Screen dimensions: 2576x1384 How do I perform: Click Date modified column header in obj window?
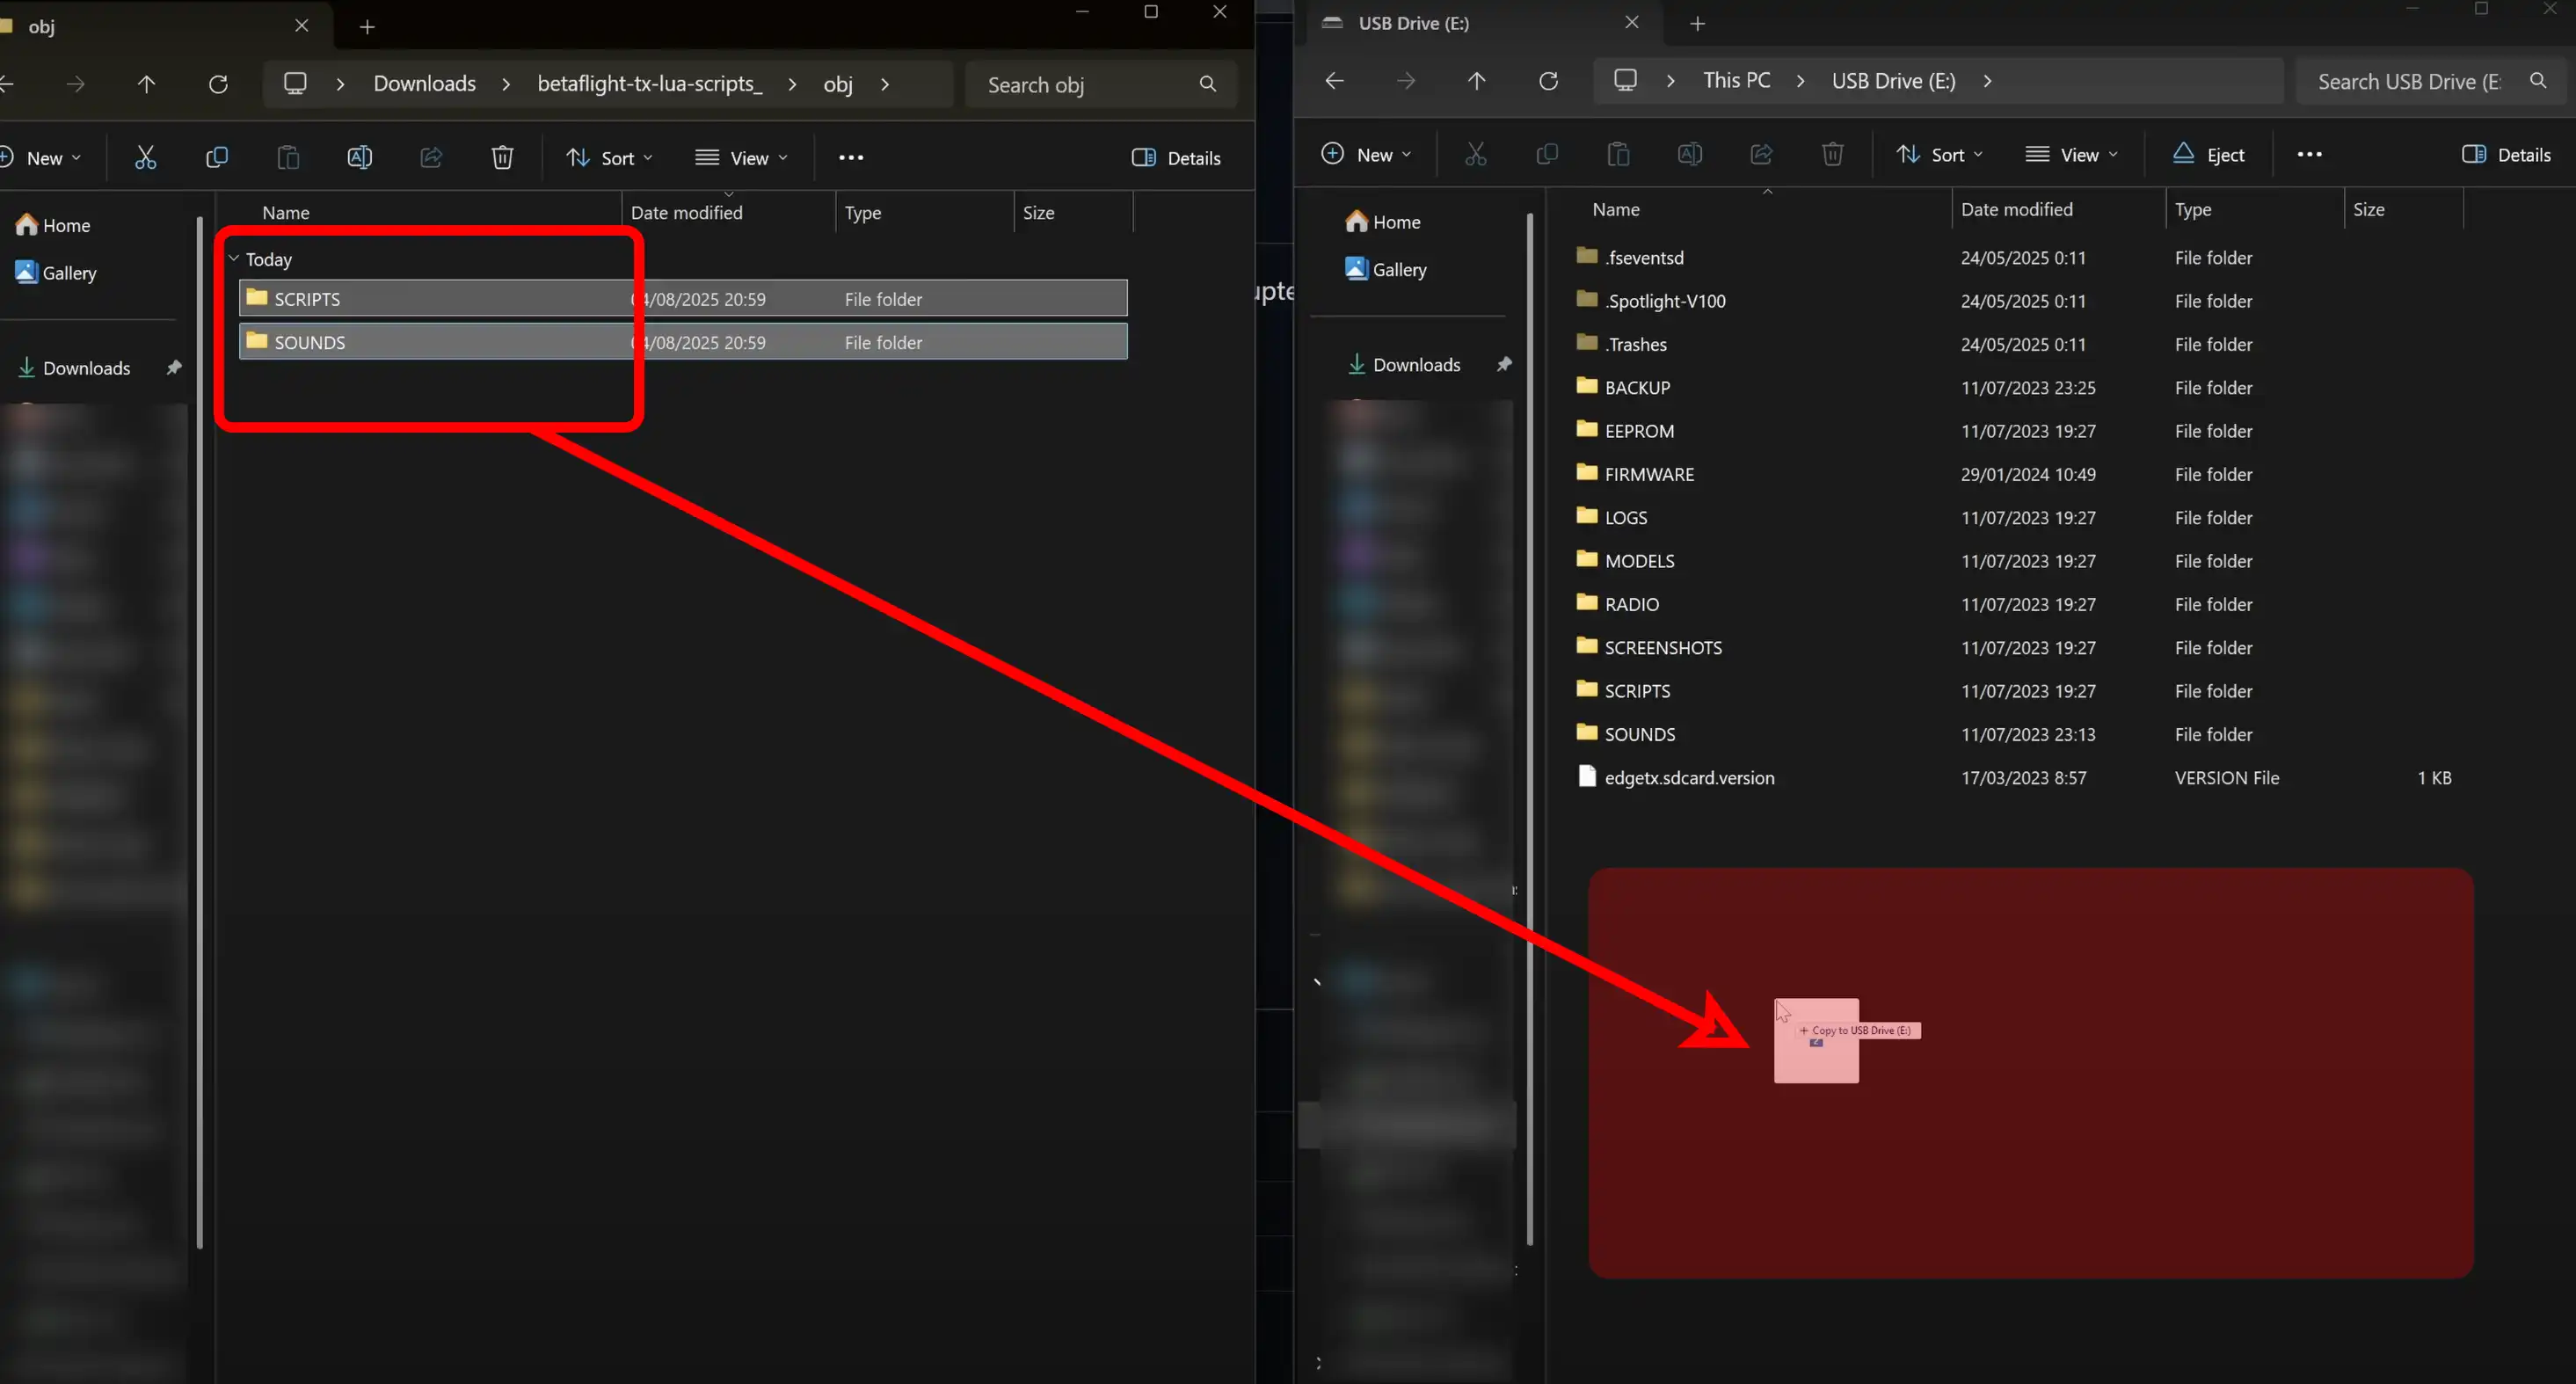tap(687, 213)
